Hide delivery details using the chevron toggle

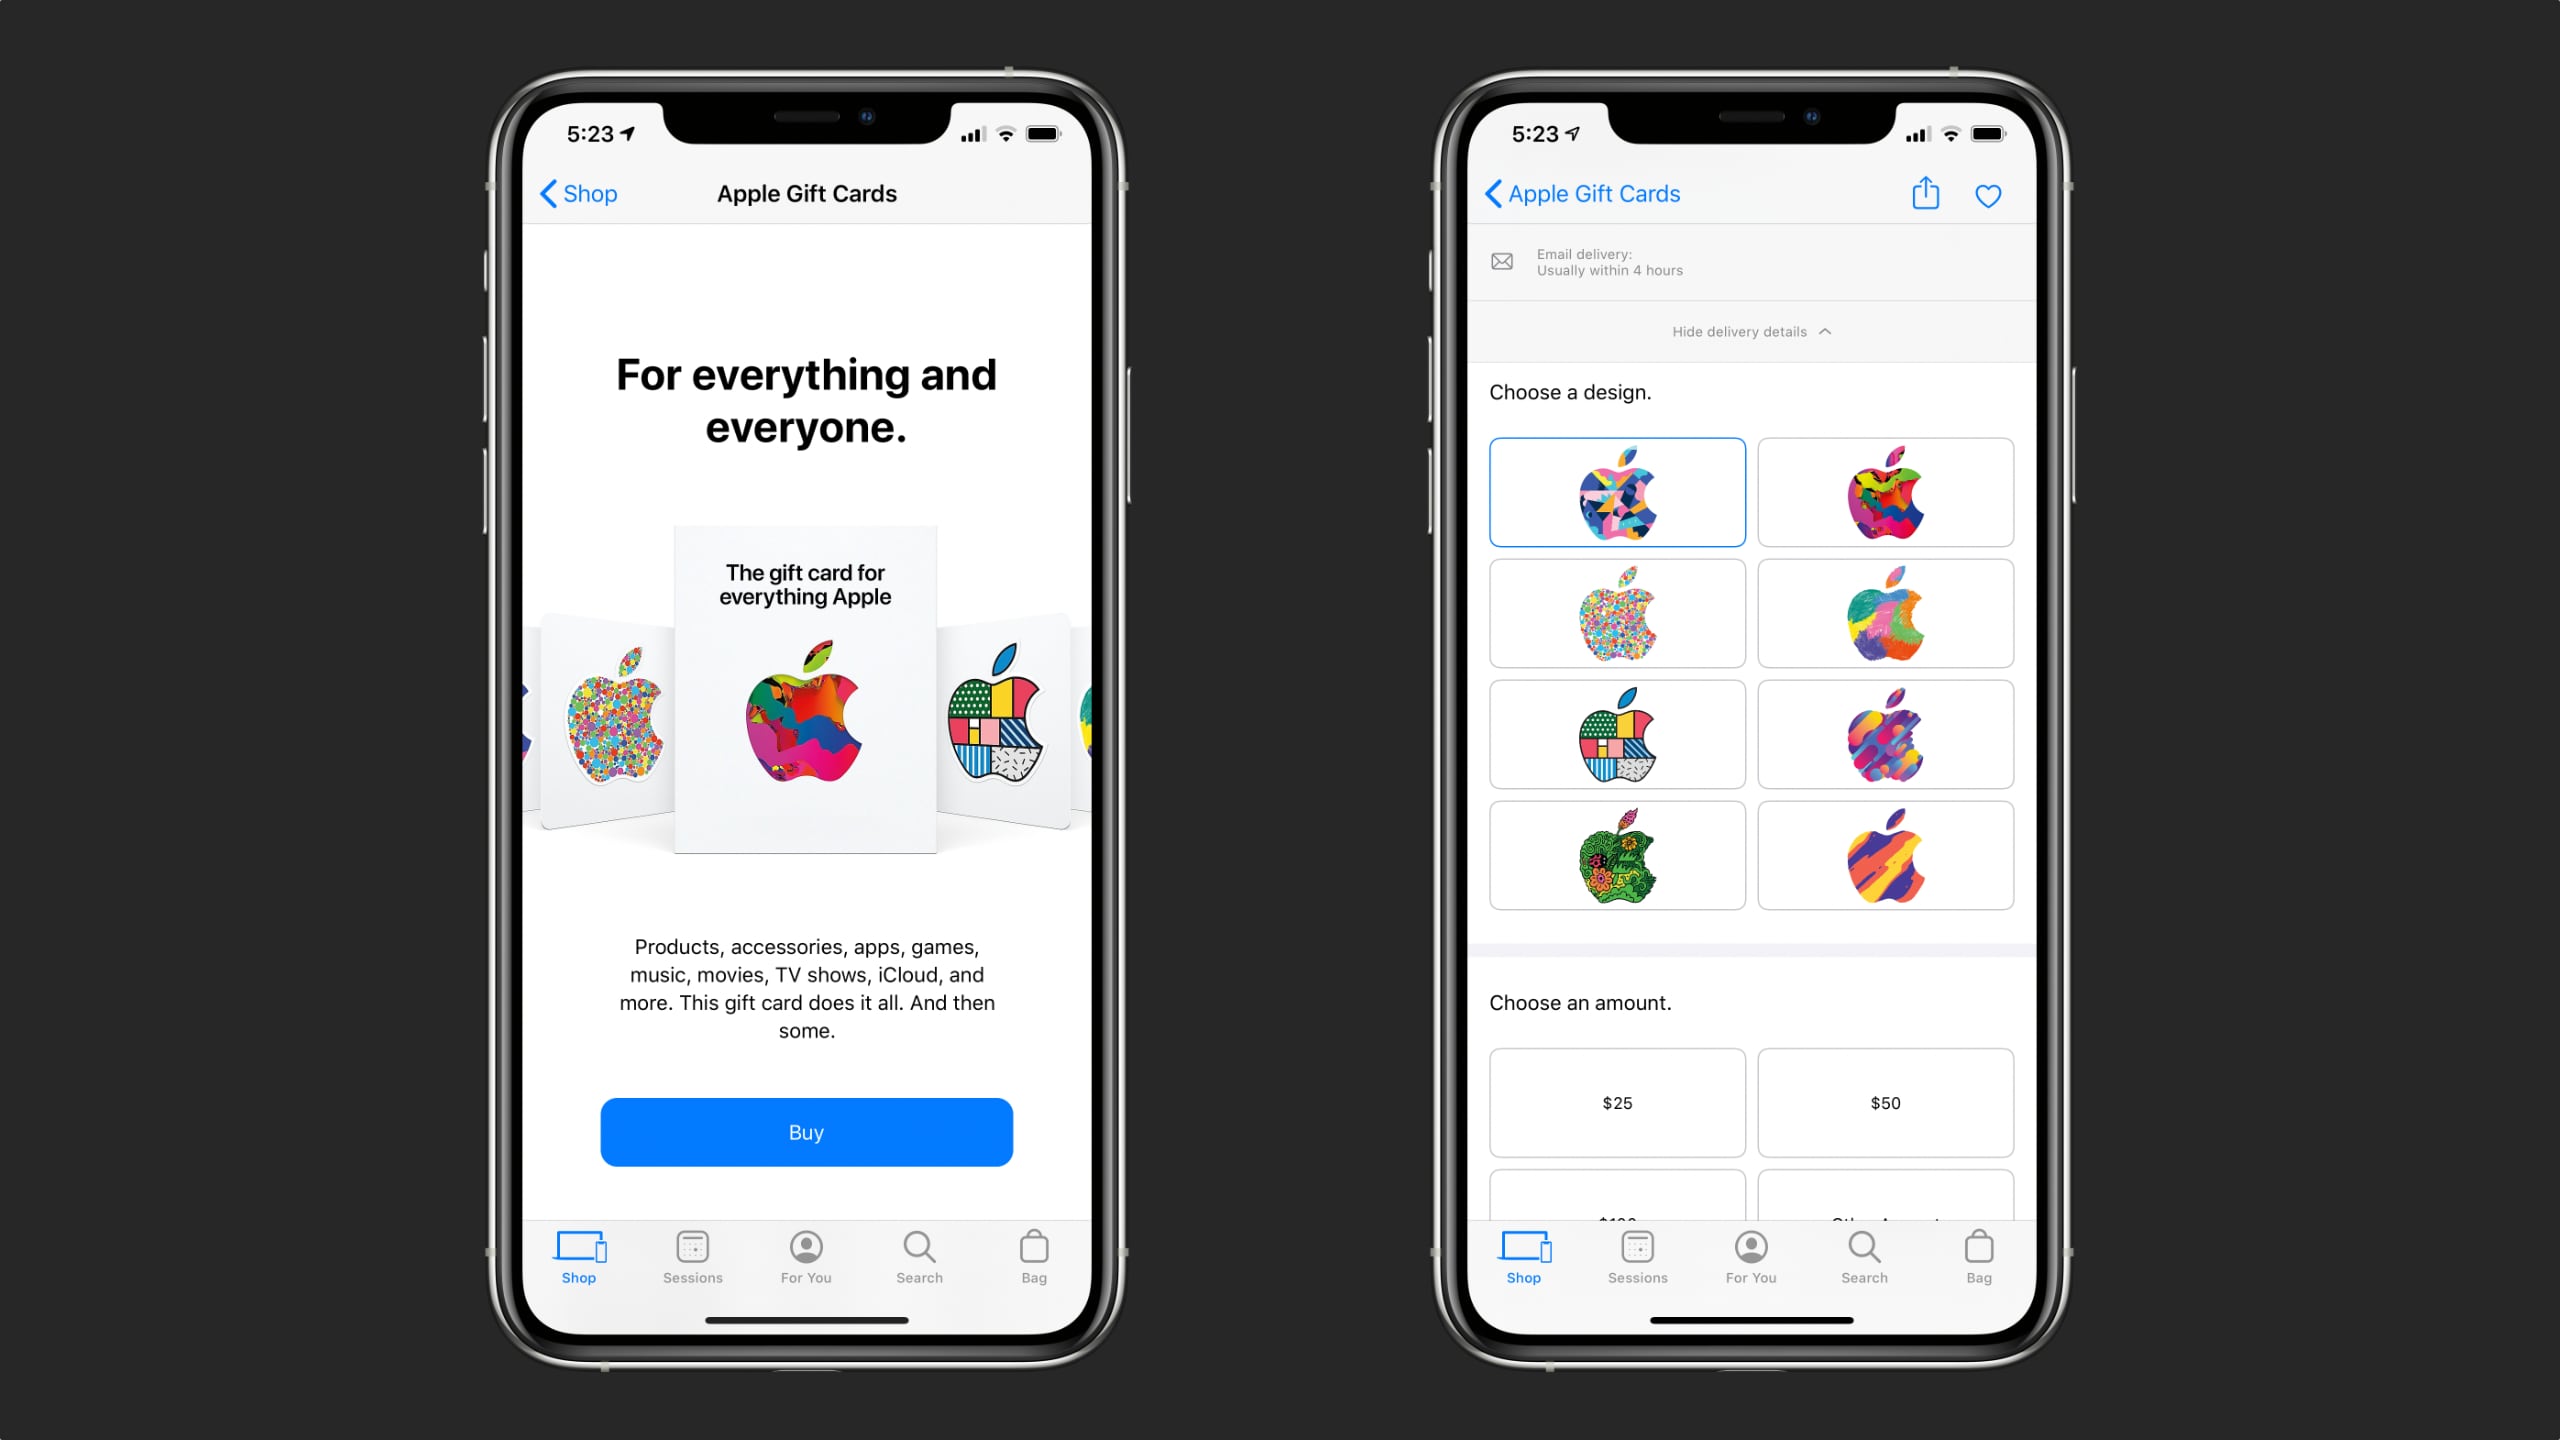(x=1825, y=331)
